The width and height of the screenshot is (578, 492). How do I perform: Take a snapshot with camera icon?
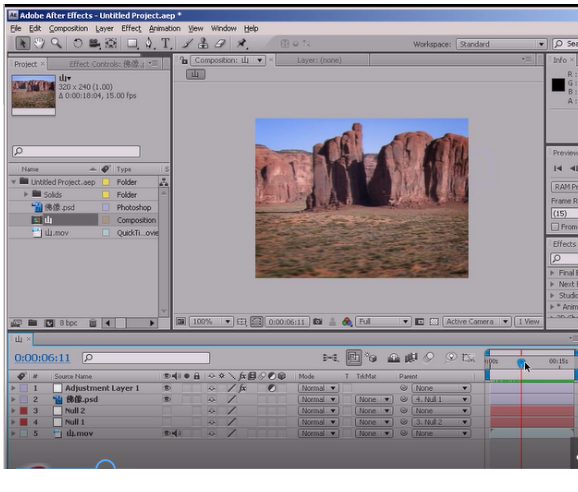tap(317, 322)
